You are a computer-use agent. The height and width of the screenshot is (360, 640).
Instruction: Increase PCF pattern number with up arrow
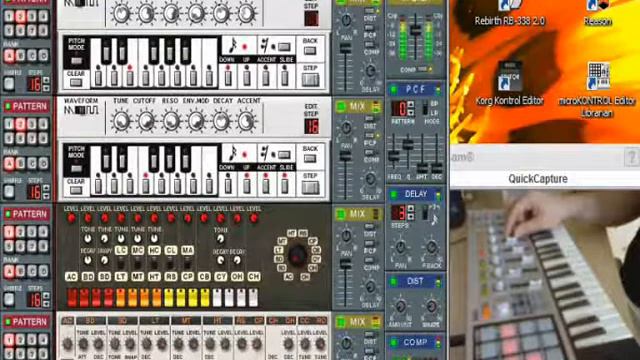411,105
